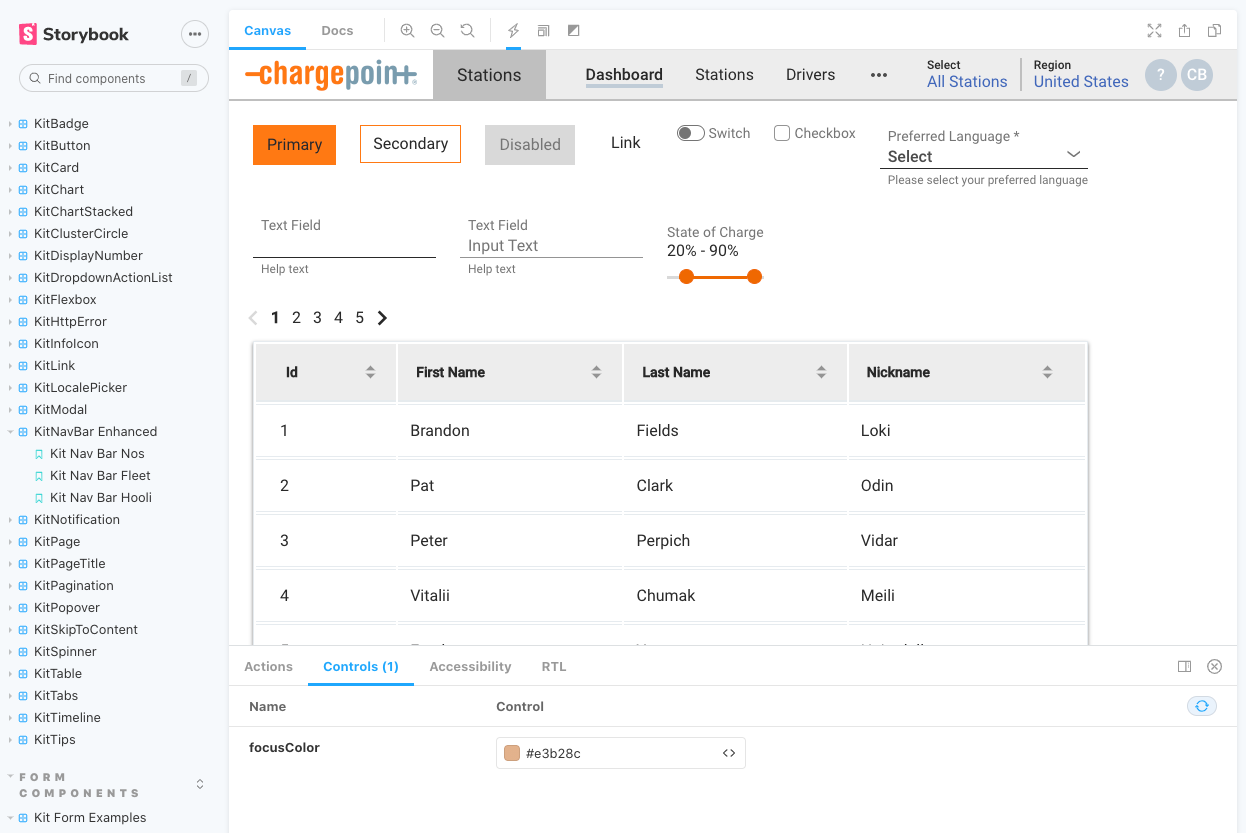Click the Secondary button
This screenshot has height=833, width=1246.
pos(410,143)
